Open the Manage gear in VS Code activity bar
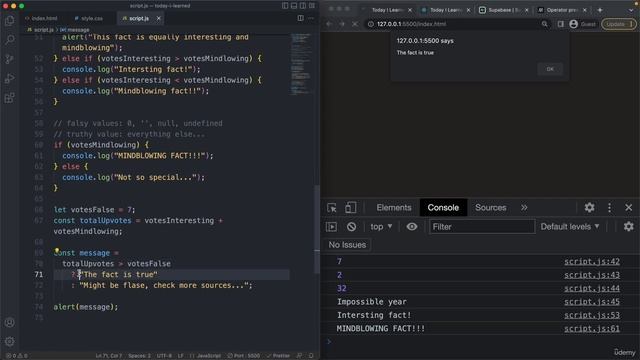This screenshot has height=360, width=640. [x=10, y=341]
